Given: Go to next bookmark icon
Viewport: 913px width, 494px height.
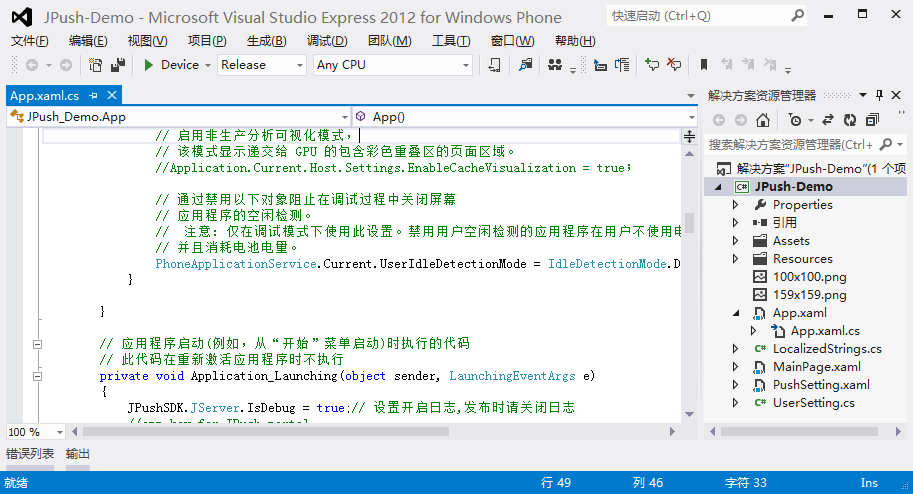Looking at the screenshot, I should coord(748,65).
